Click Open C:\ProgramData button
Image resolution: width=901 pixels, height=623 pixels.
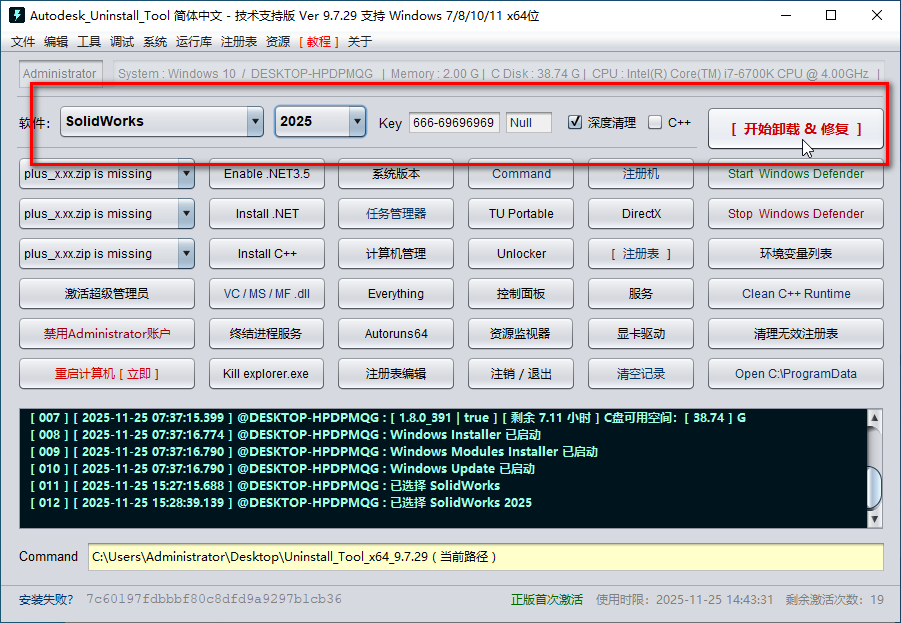[796, 374]
